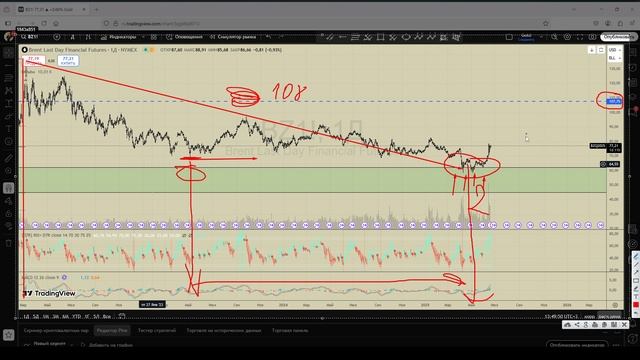640x360 pixels.
Task: Switch to the Редактор Pine tab
Action: click(x=112, y=331)
